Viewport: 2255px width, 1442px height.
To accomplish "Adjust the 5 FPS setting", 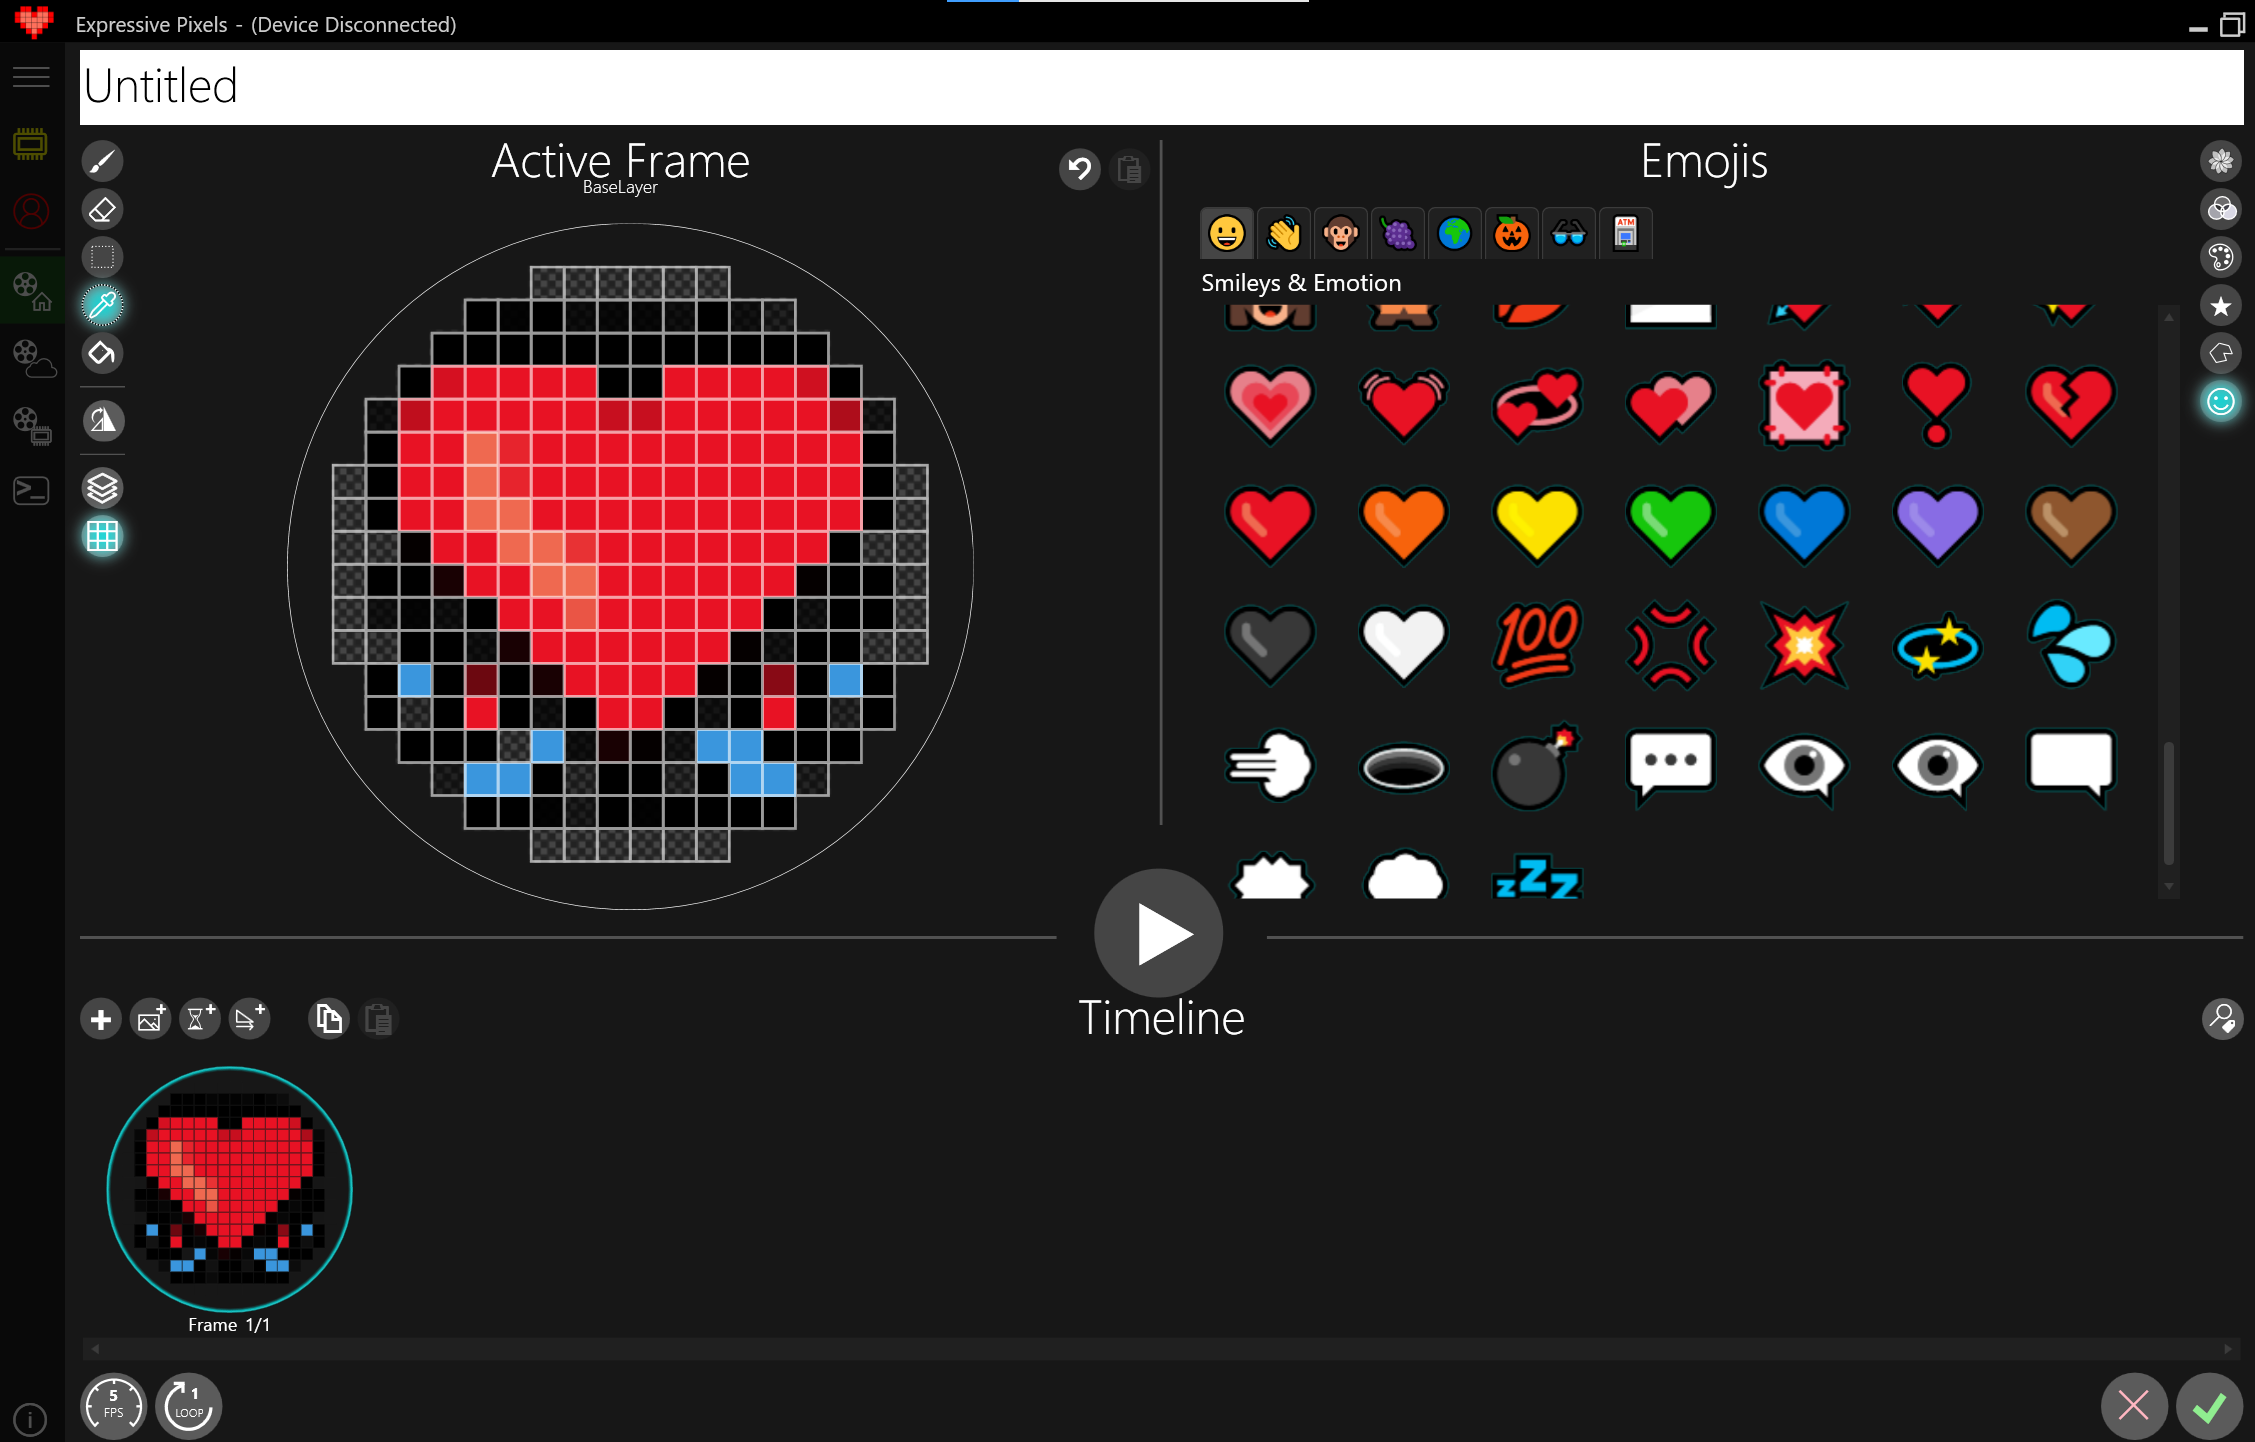I will click(x=112, y=1405).
